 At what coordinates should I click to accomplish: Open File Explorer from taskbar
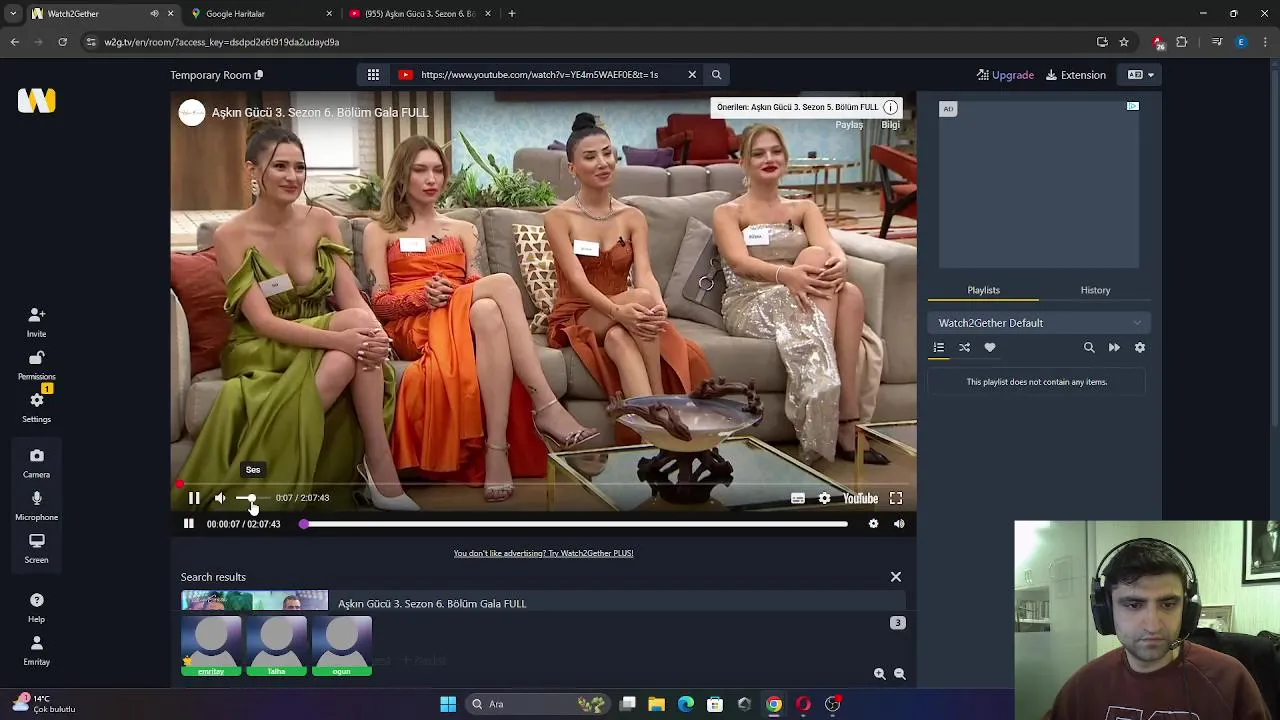pyautogui.click(x=656, y=704)
